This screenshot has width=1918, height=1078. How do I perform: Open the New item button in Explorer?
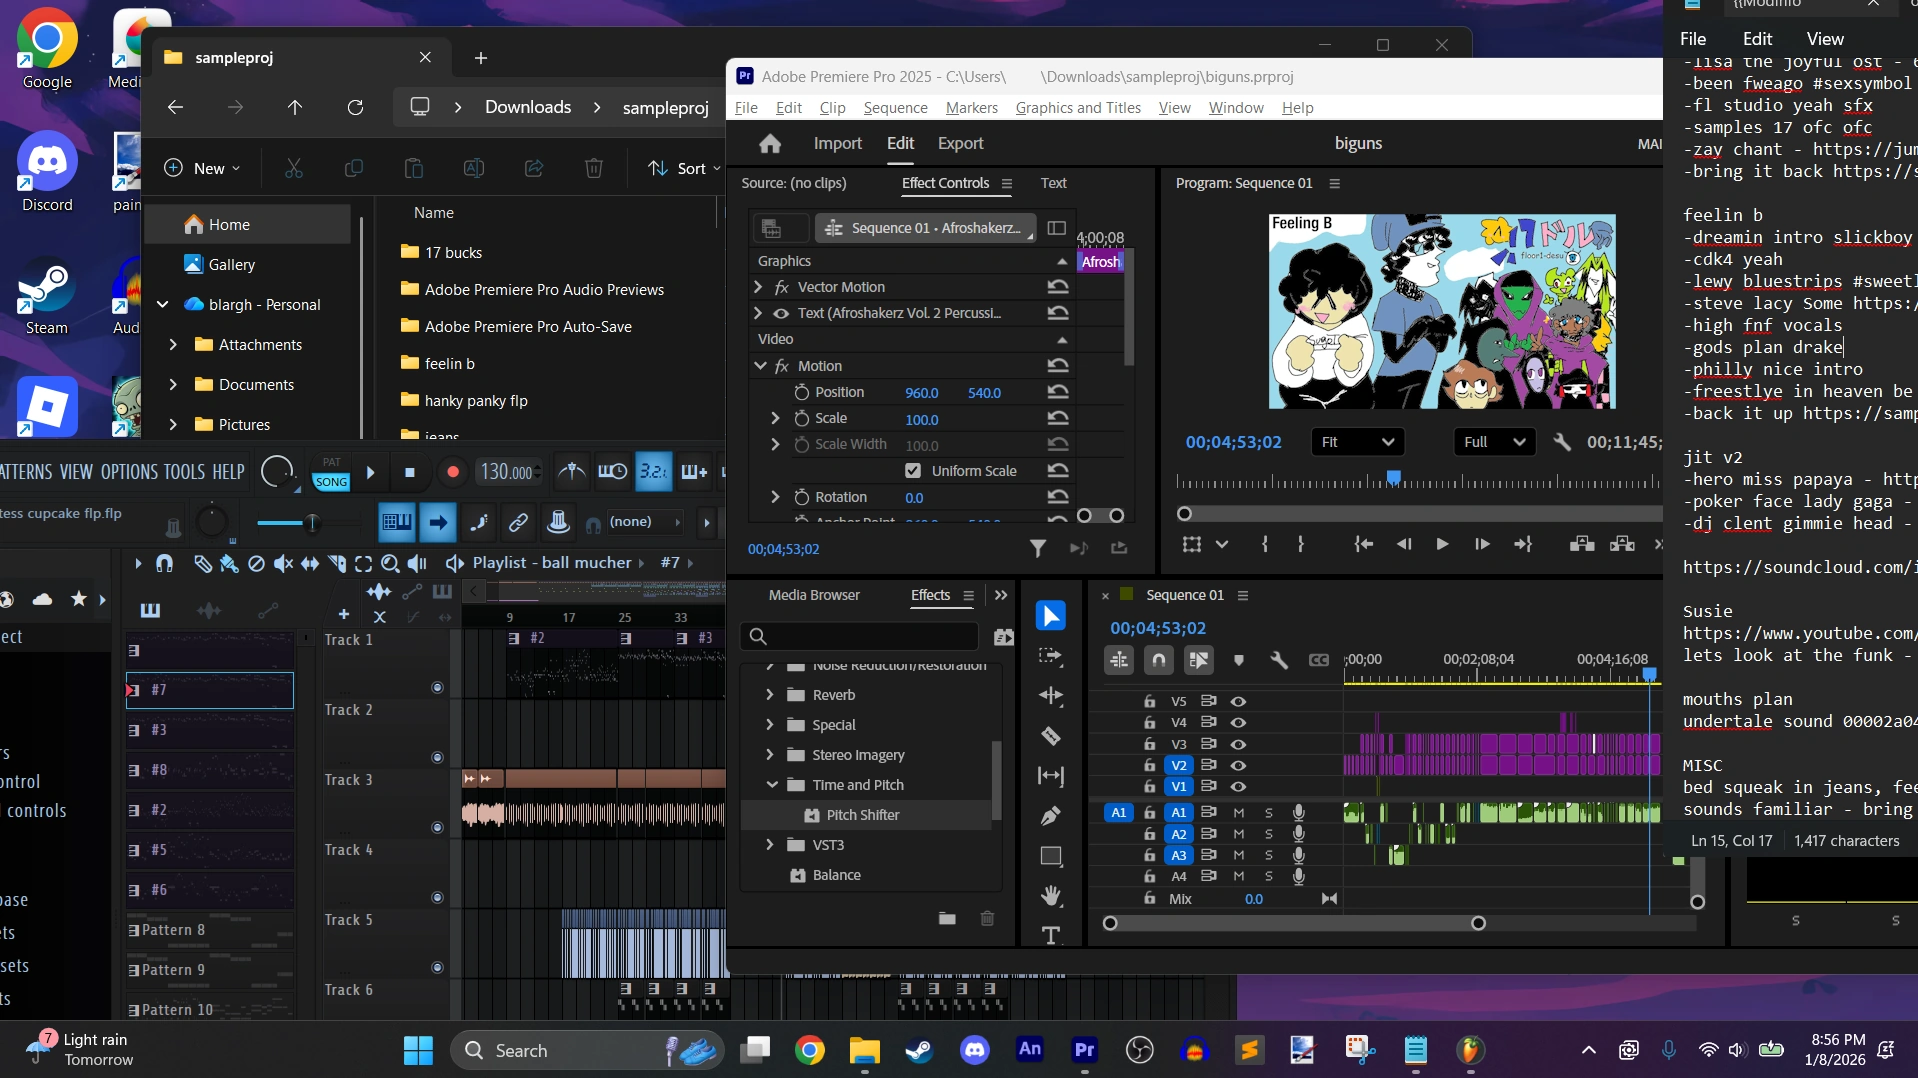pyautogui.click(x=202, y=168)
